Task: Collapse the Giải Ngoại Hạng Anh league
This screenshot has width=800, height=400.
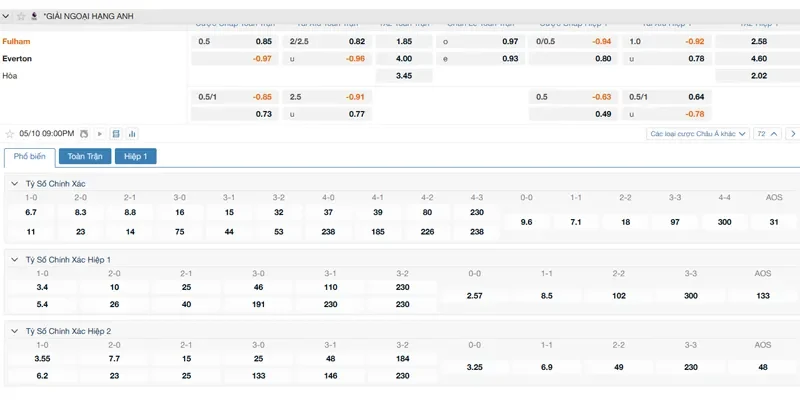Action: coord(7,16)
